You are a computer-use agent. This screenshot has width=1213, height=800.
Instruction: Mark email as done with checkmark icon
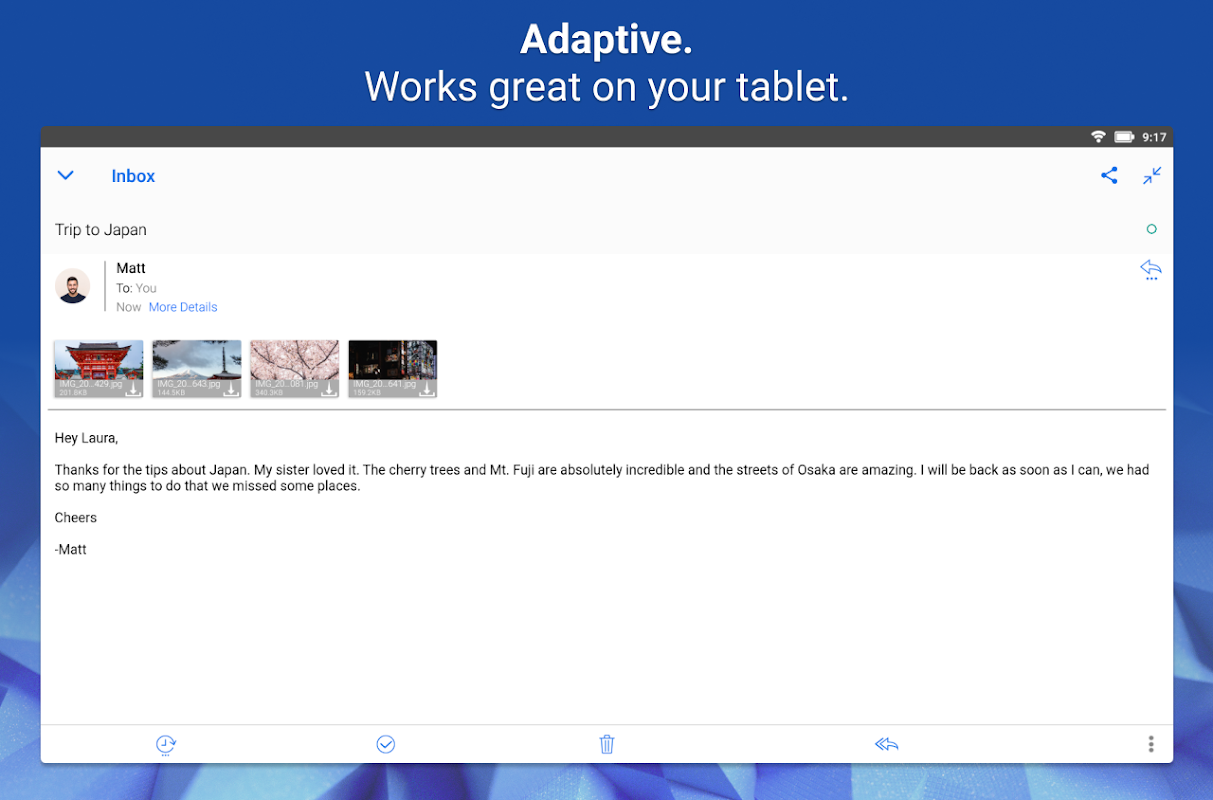(x=386, y=744)
